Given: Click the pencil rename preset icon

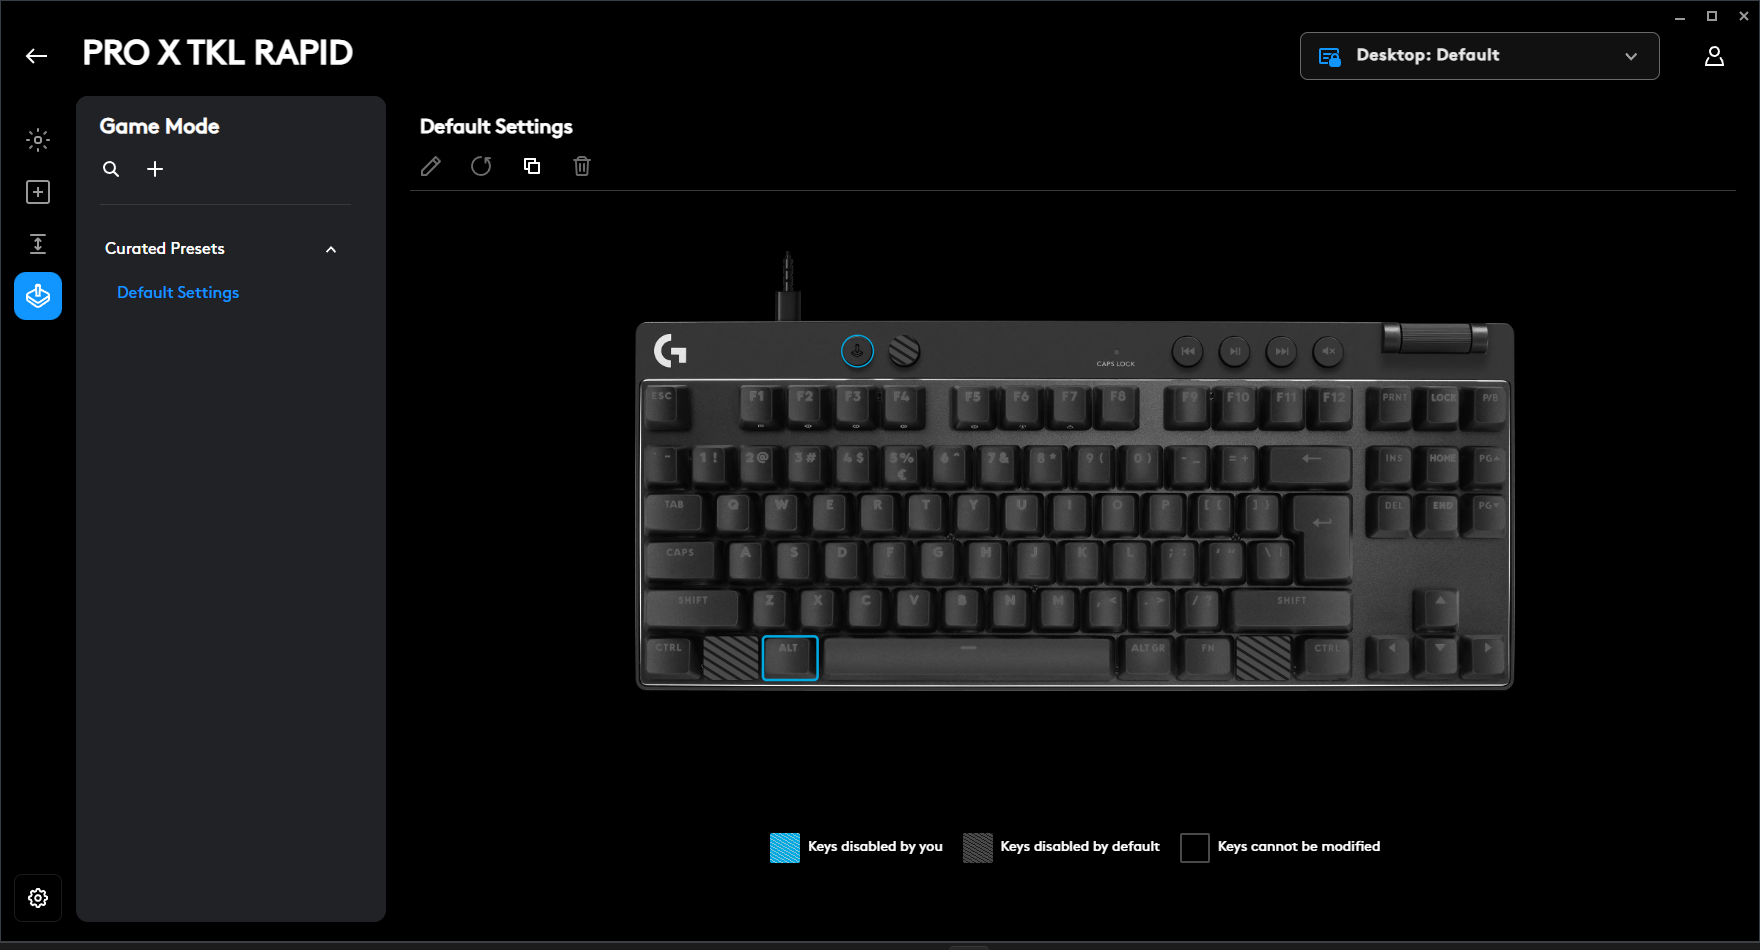Looking at the screenshot, I should coord(431,166).
